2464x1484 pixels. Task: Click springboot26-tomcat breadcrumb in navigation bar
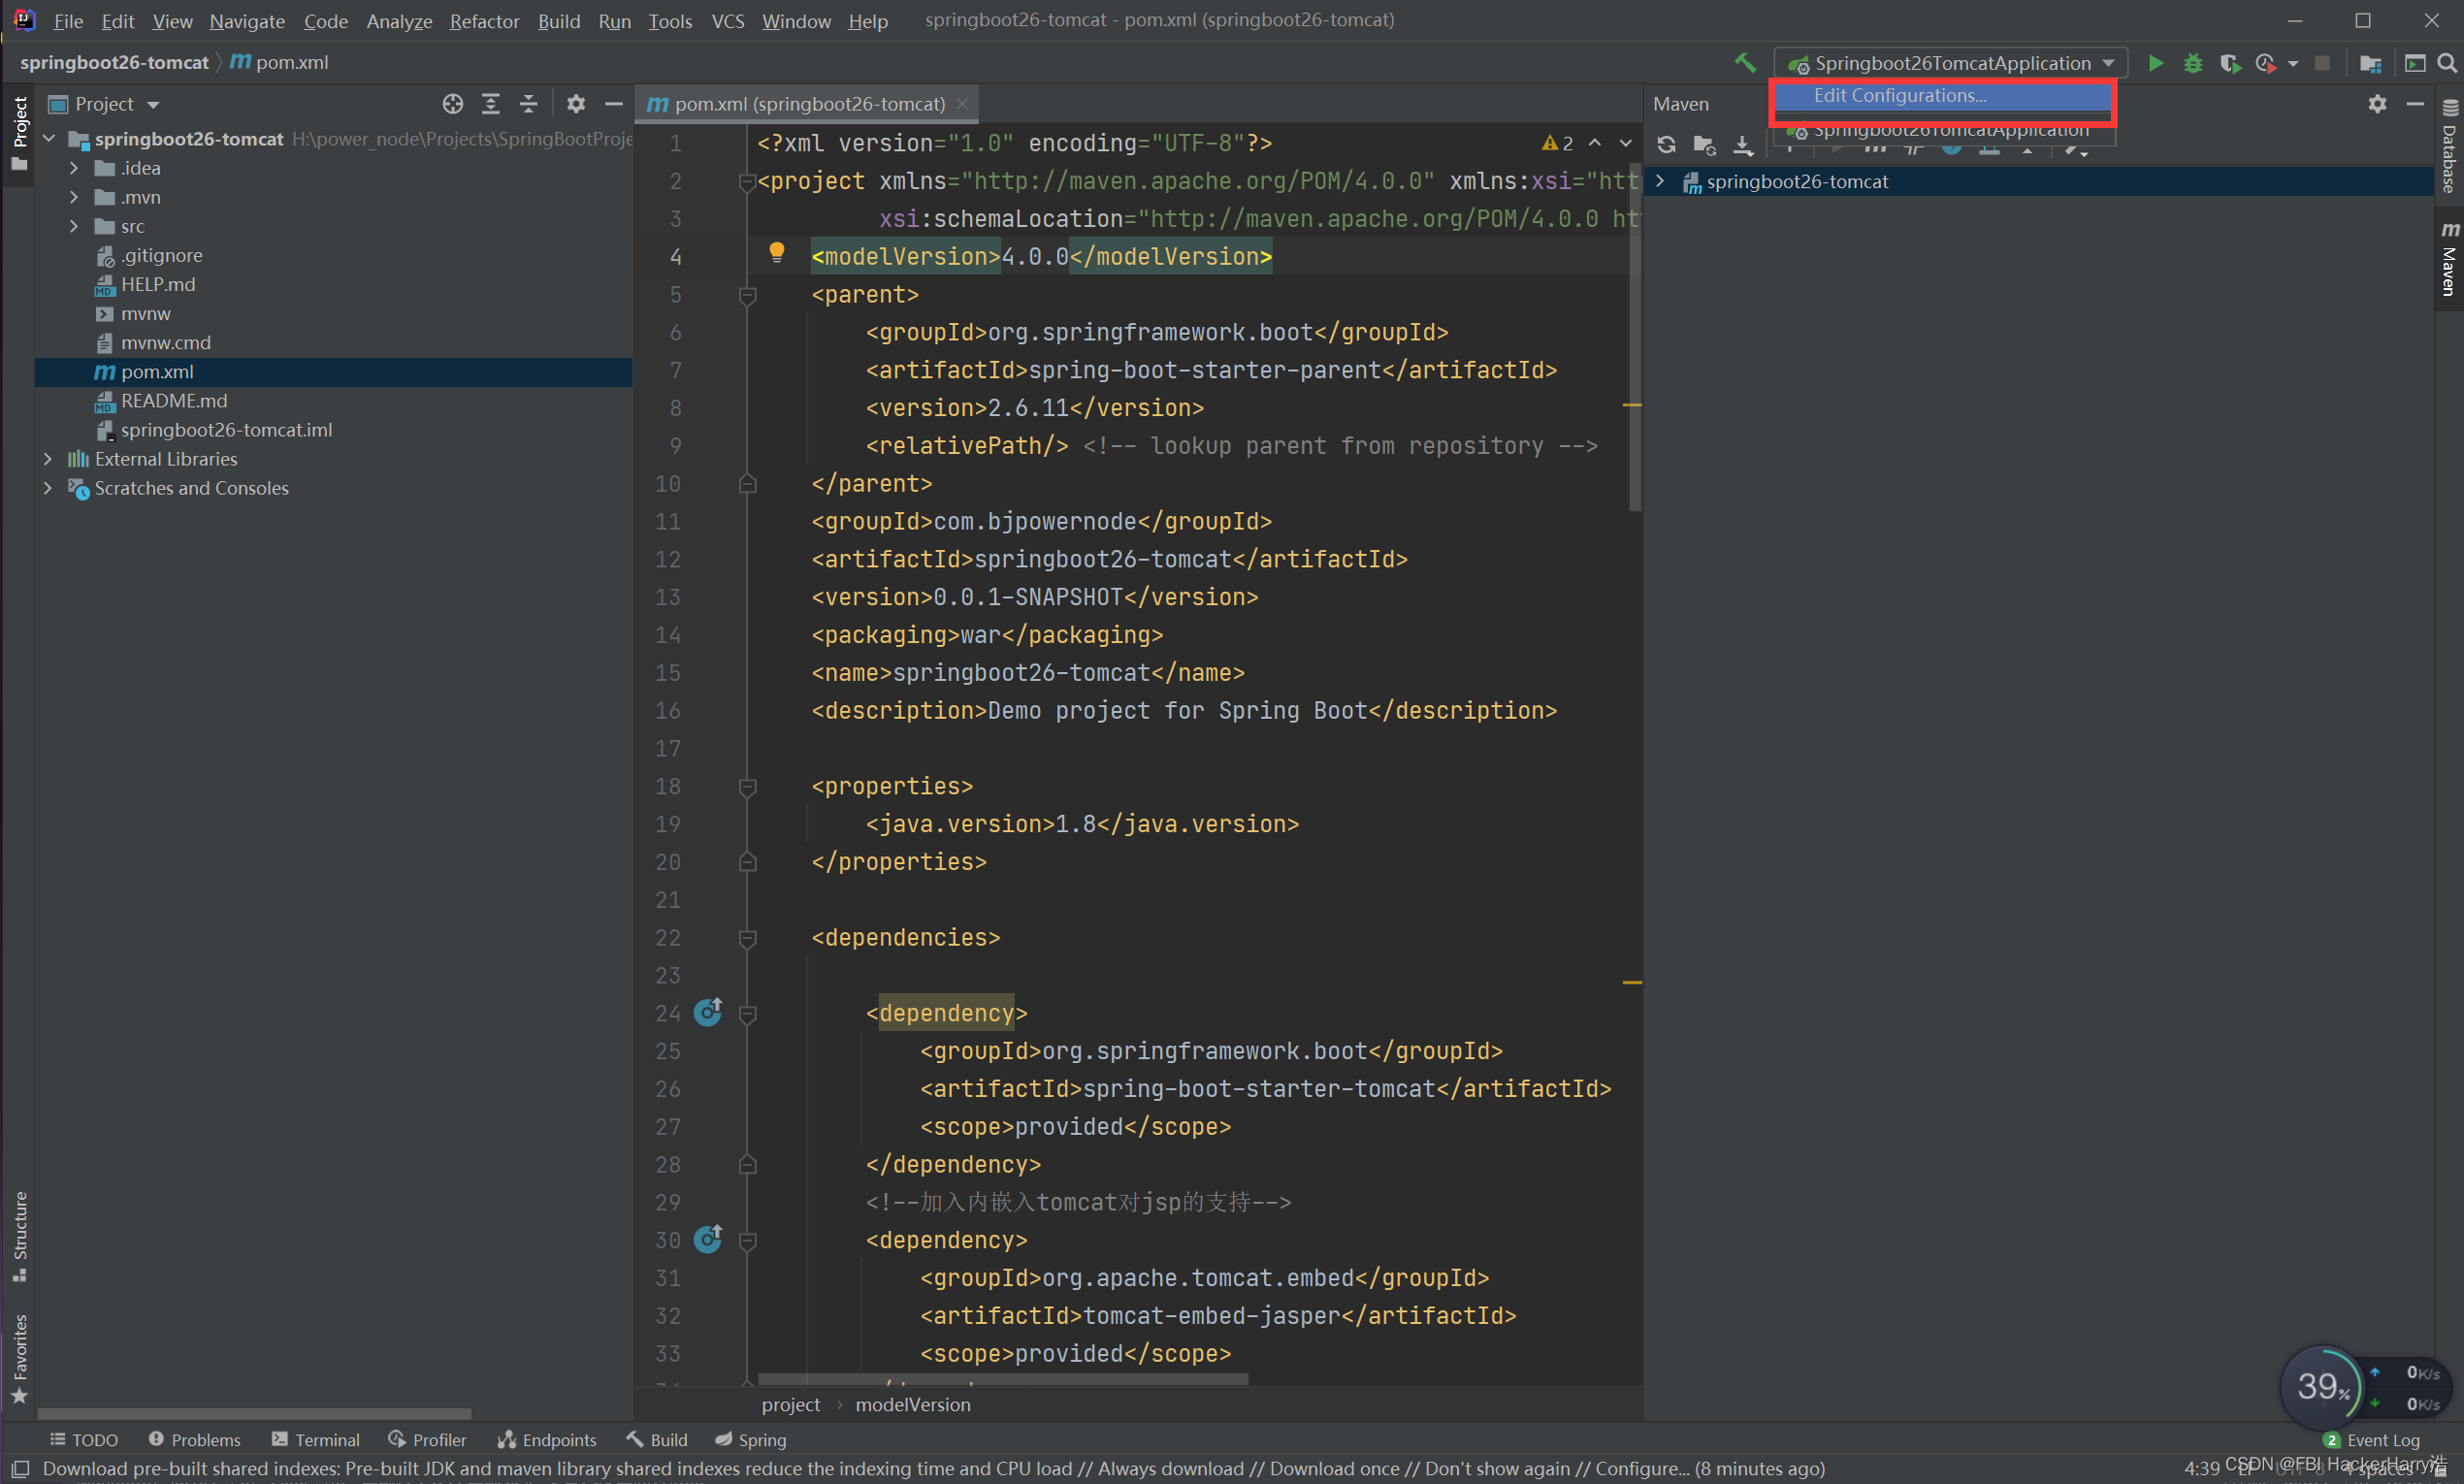coord(114,62)
